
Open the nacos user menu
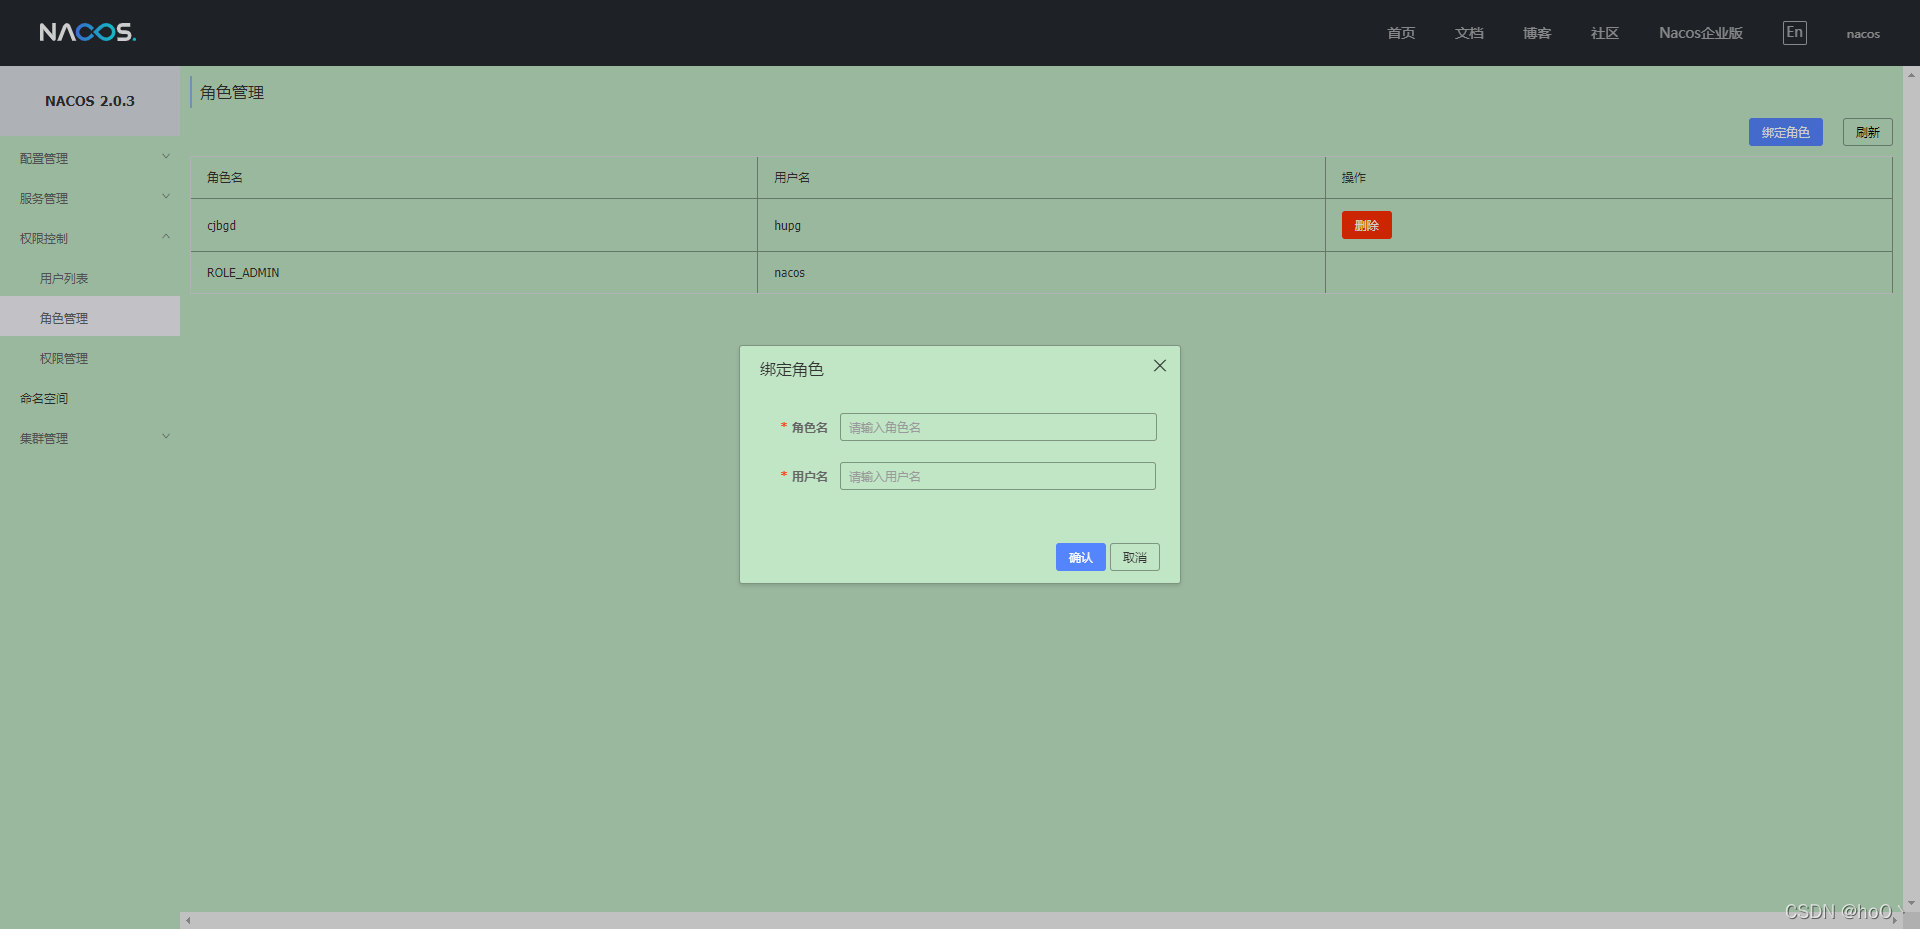(1863, 34)
